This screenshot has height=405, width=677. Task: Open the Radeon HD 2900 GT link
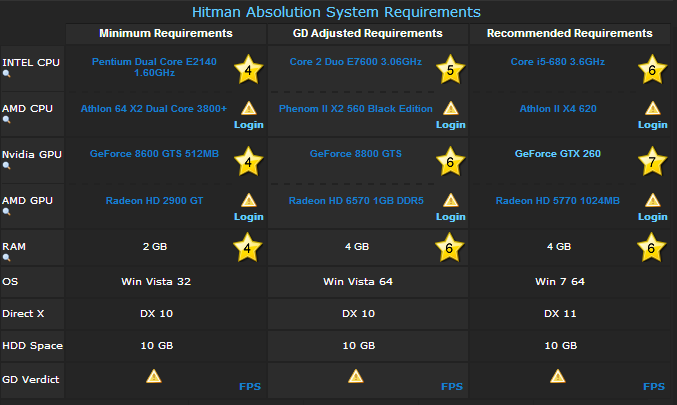pyautogui.click(x=154, y=201)
